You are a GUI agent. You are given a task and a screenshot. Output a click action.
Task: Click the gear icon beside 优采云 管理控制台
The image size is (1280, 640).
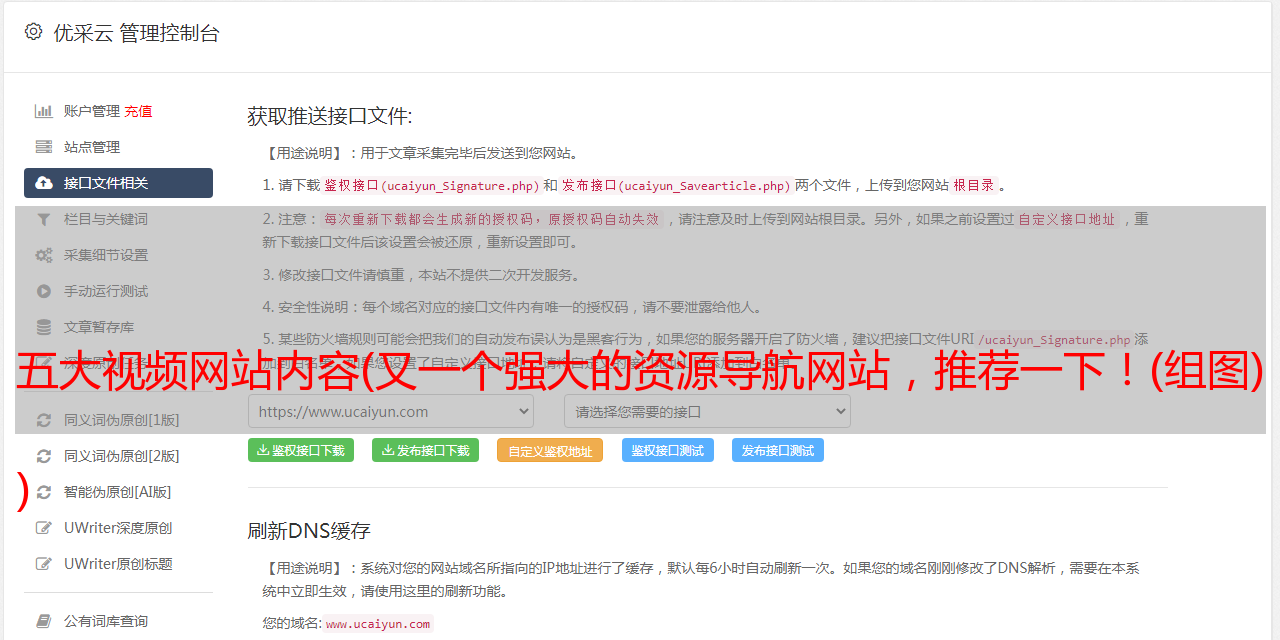pos(33,32)
